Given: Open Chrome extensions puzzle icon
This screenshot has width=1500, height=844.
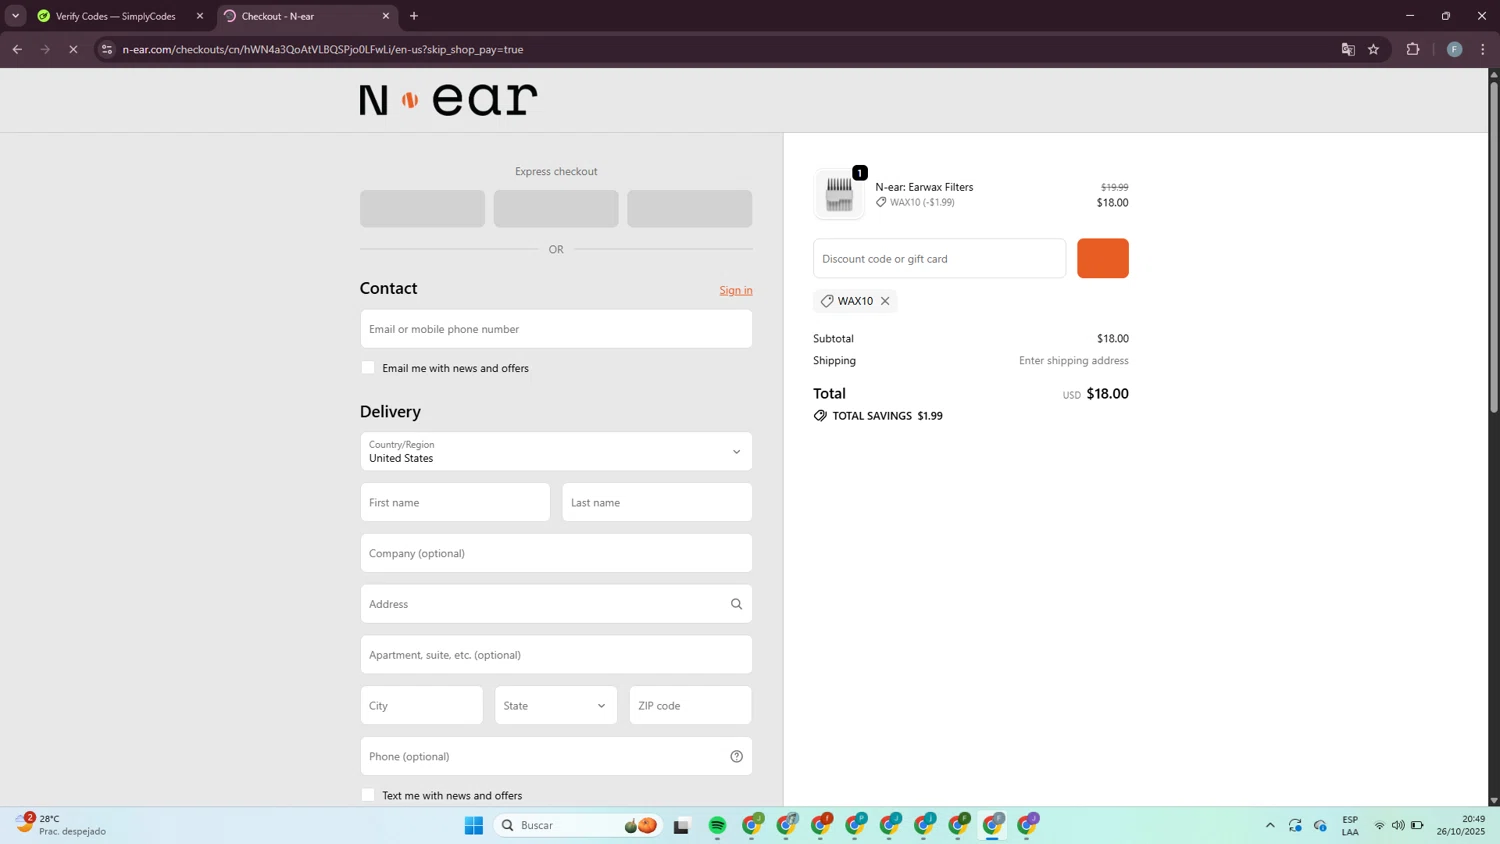Looking at the screenshot, I should click(x=1413, y=49).
